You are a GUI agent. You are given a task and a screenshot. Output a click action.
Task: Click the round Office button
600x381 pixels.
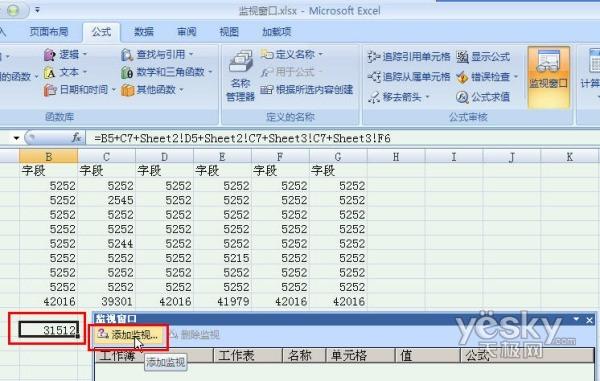coord(13,10)
